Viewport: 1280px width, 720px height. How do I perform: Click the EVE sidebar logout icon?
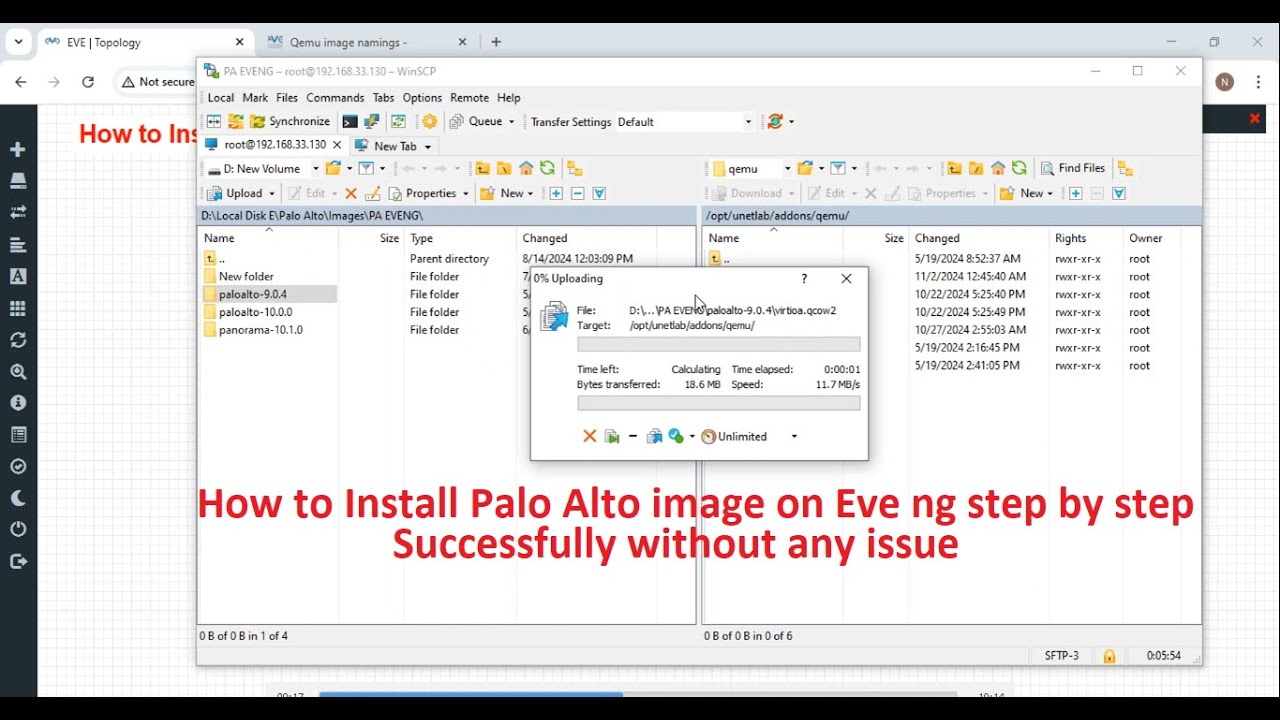pyautogui.click(x=17, y=561)
